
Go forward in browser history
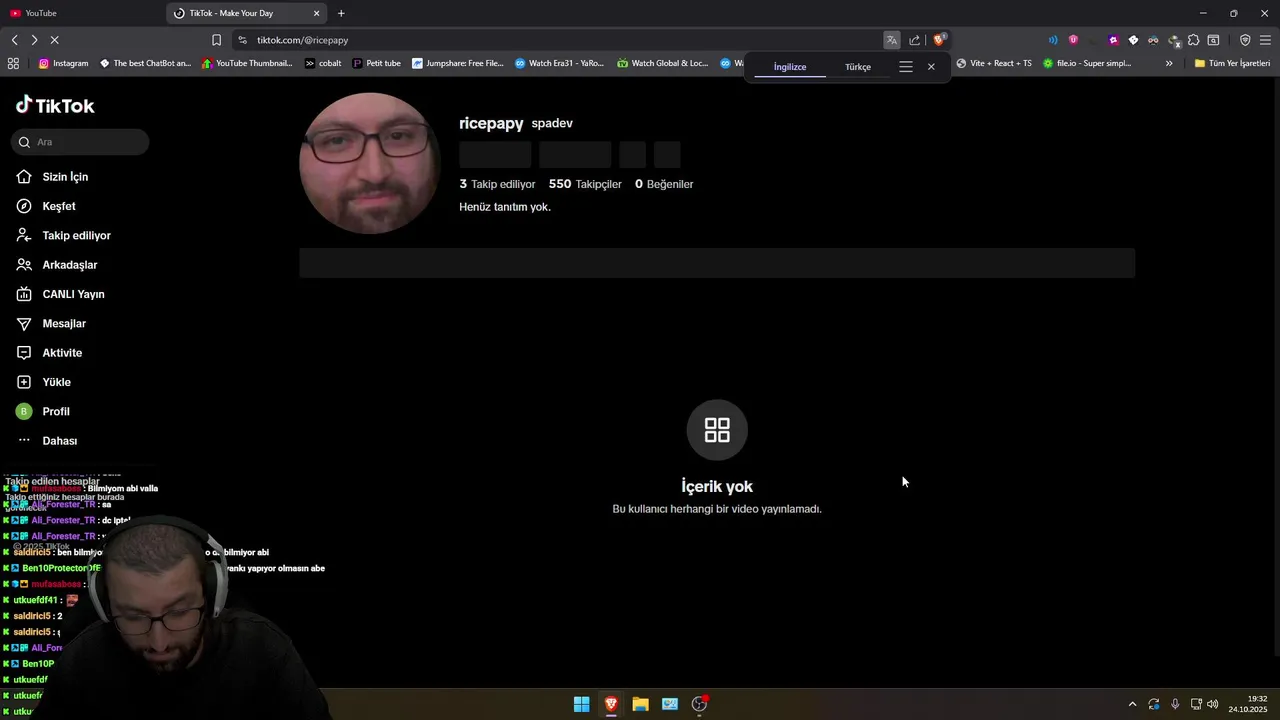pyautogui.click(x=34, y=40)
